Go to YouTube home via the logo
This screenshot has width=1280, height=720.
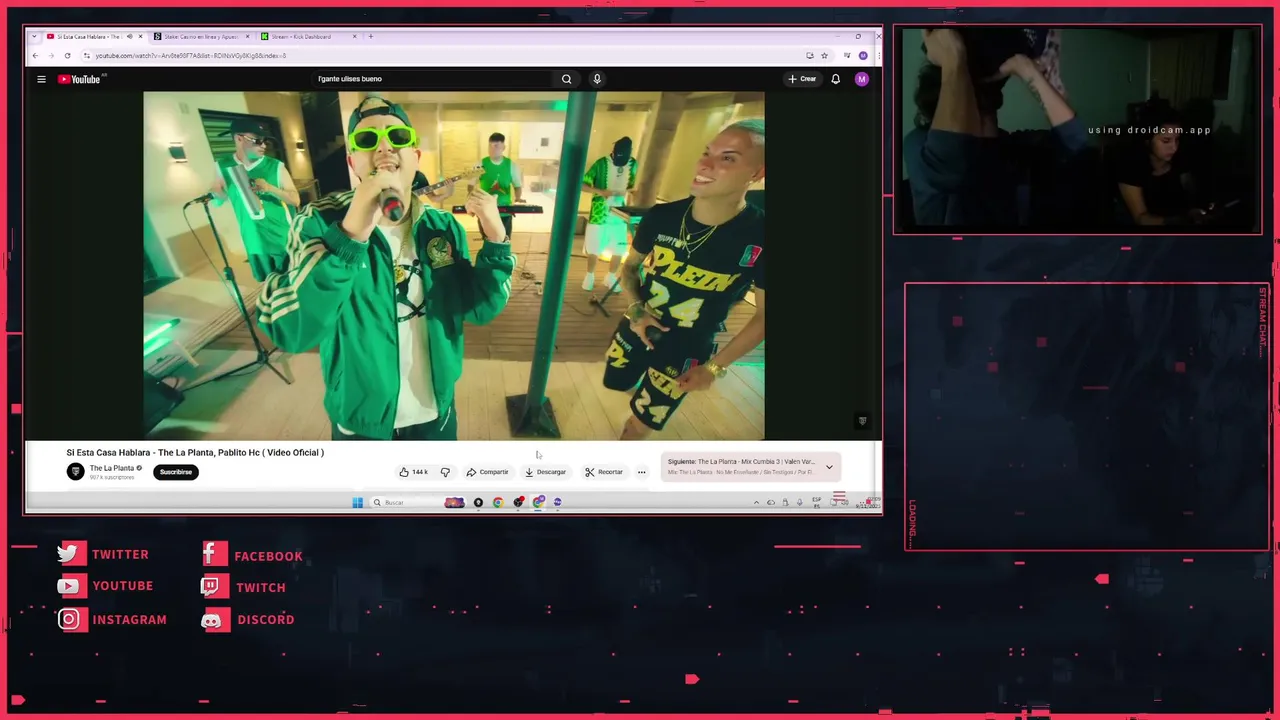79,79
